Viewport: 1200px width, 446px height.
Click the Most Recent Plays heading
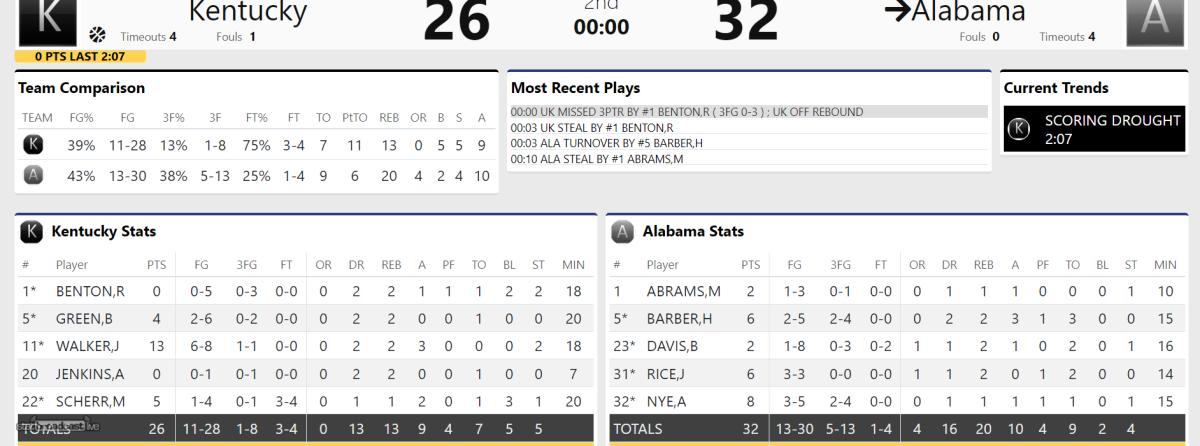(575, 88)
